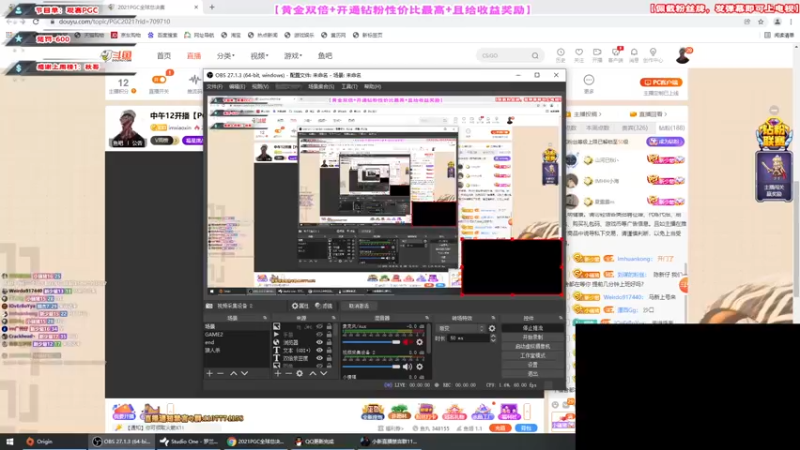The image size is (800, 450).
Task: Pop out the Audio Mixer dock panel
Action: click(427, 318)
